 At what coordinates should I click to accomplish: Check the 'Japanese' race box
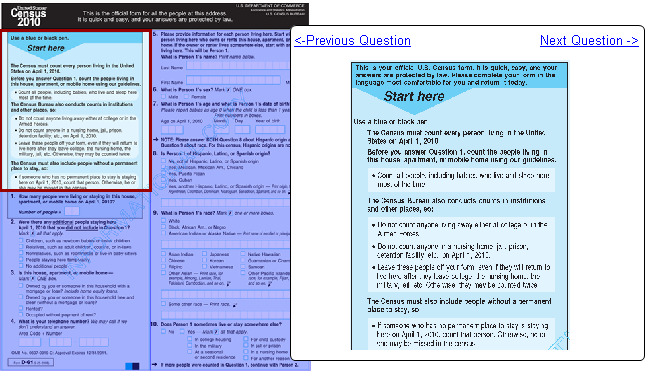click(204, 254)
